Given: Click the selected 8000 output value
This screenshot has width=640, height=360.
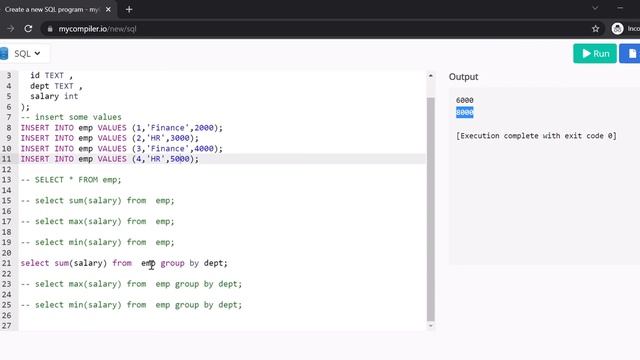Looking at the screenshot, I should [464, 112].
